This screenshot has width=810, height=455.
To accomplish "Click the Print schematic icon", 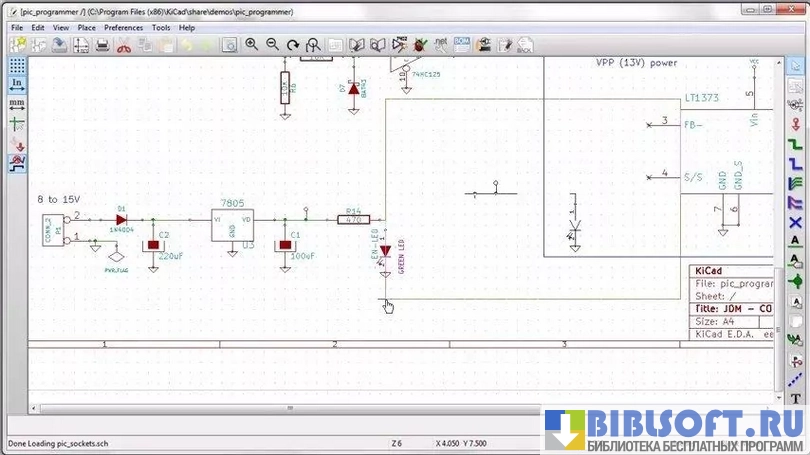I will pos(101,45).
